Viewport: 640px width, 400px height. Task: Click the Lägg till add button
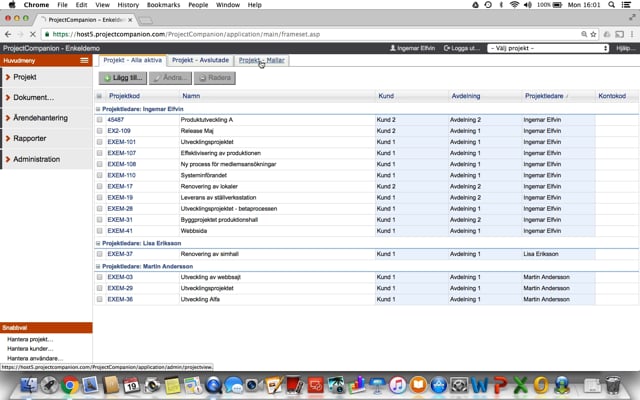tap(123, 78)
